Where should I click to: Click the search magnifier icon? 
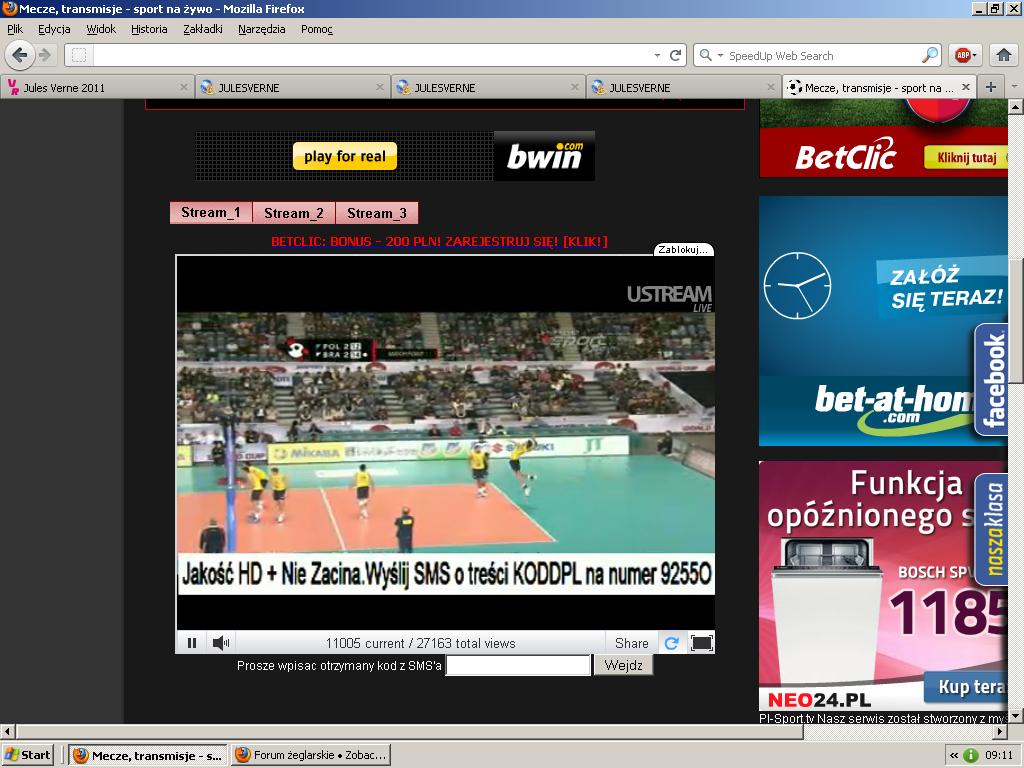(x=930, y=56)
